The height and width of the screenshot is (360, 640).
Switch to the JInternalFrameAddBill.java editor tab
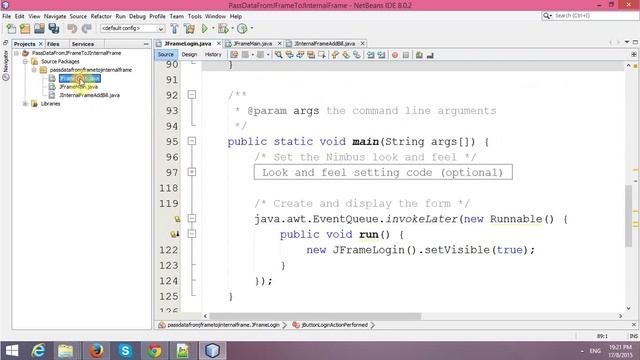coord(324,43)
